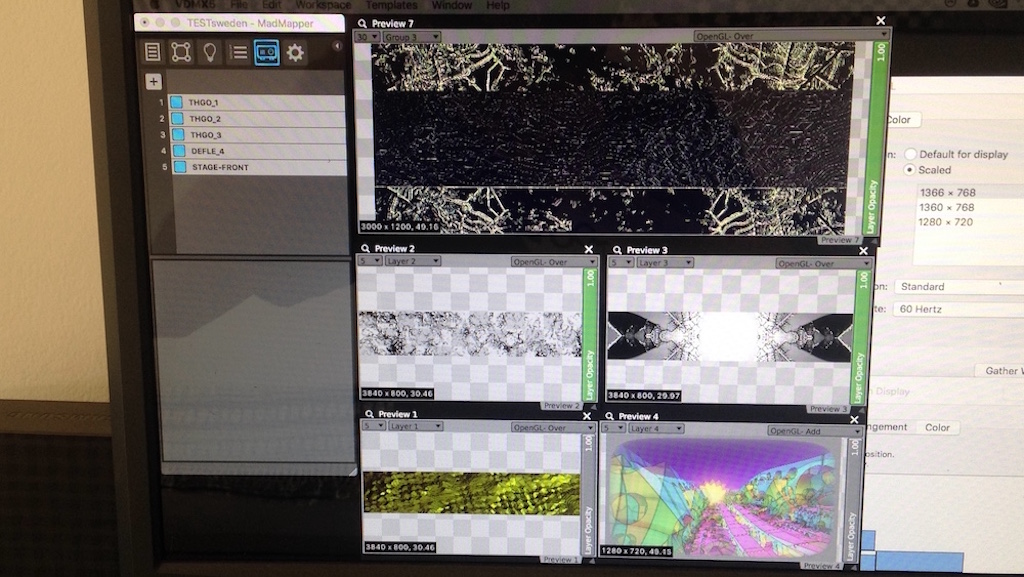This screenshot has height=577, width=1024.
Task: Click the blue icon beside STAGE-FRONT
Action: (x=180, y=167)
